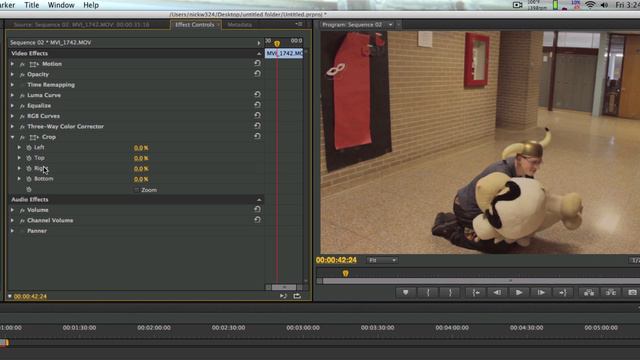The height and width of the screenshot is (360, 640).
Task: Step forward one frame
Action: pyautogui.click(x=541, y=293)
